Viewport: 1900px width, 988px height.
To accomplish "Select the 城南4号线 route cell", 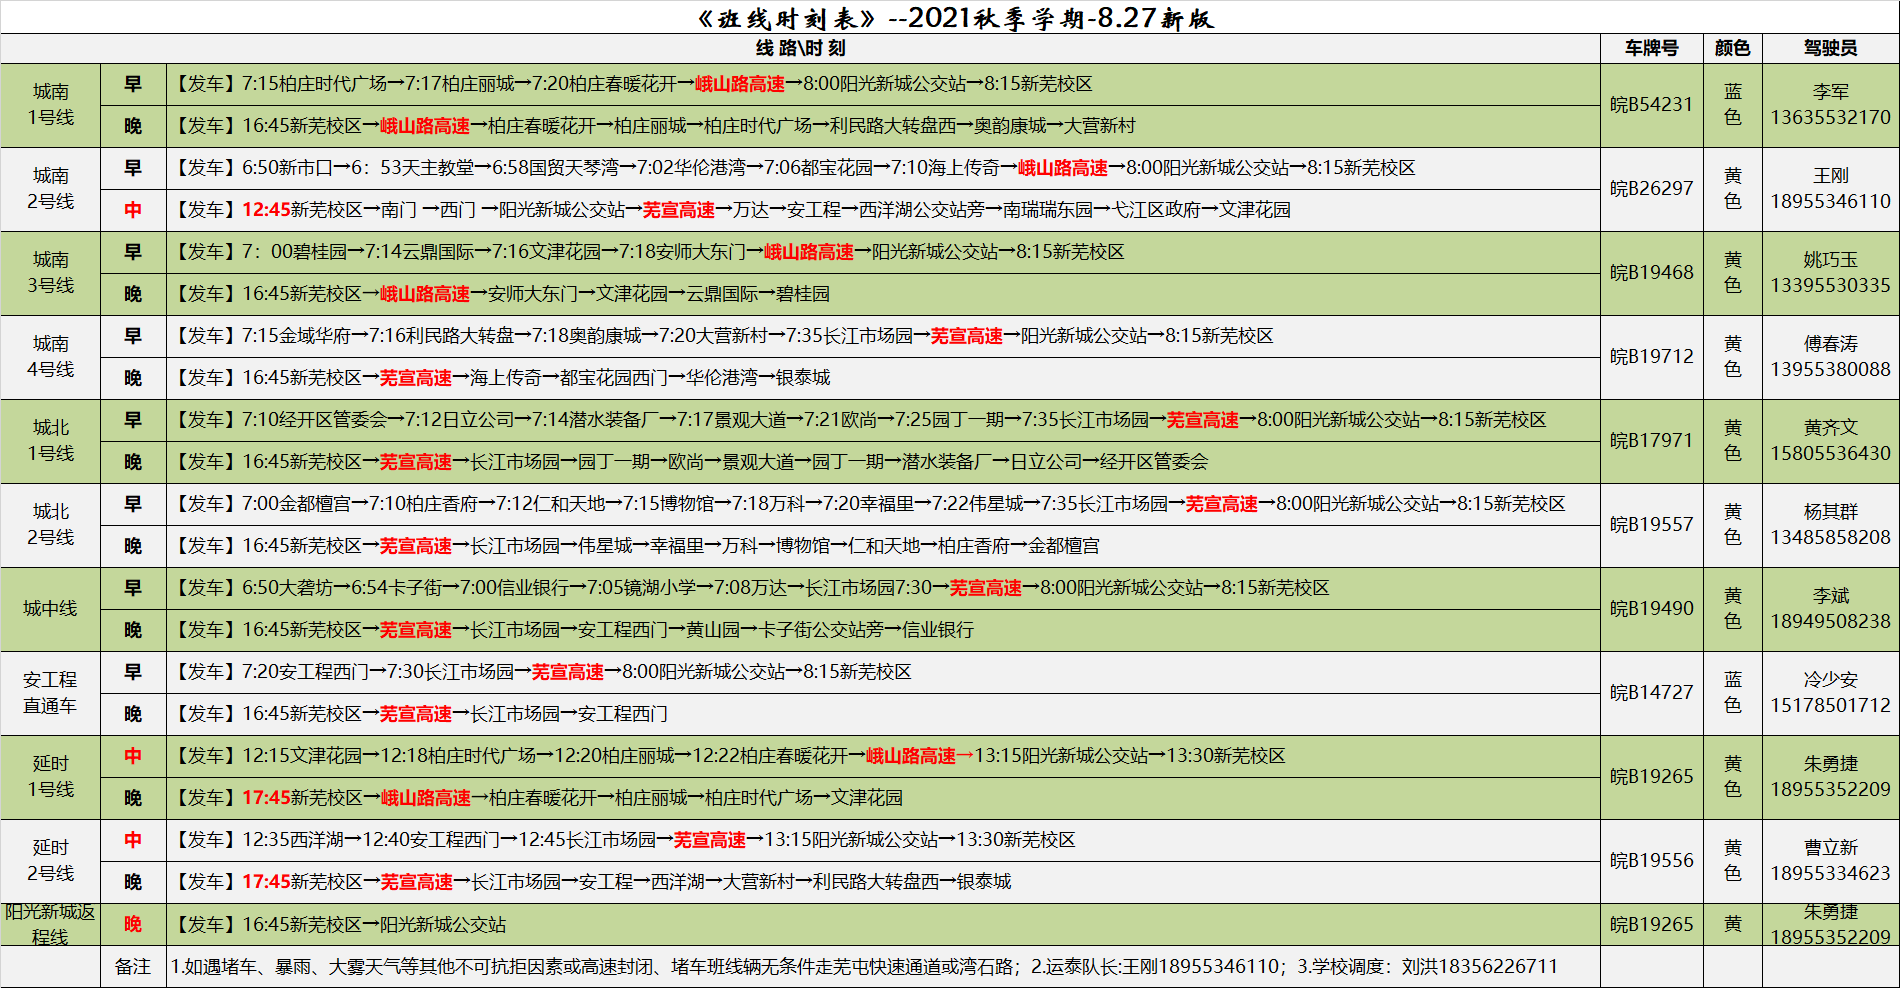I will pos(50,357).
